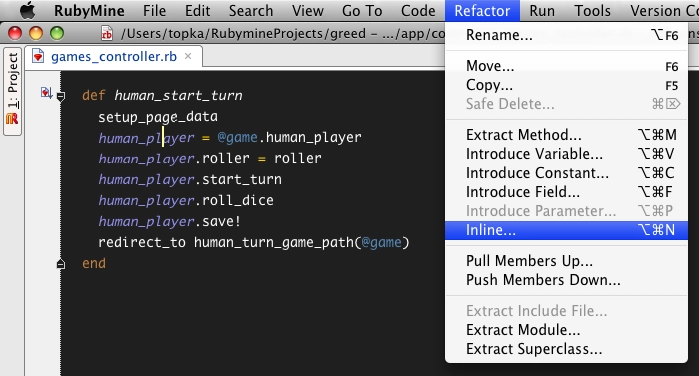The image size is (699, 376).
Task: Choose Push Members Down... option
Action: pyautogui.click(x=566, y=280)
